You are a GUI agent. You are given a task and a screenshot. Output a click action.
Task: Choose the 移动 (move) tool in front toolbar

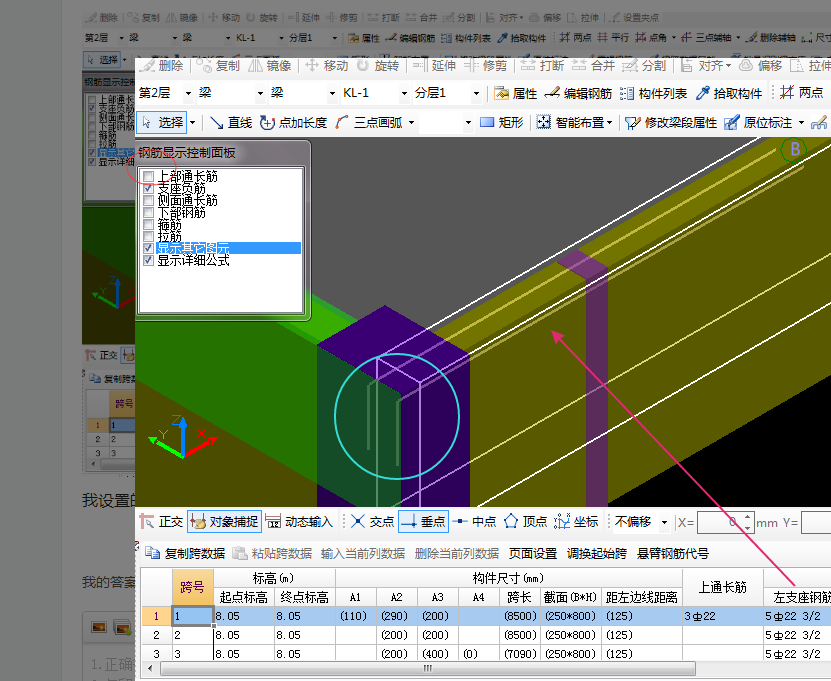point(326,66)
